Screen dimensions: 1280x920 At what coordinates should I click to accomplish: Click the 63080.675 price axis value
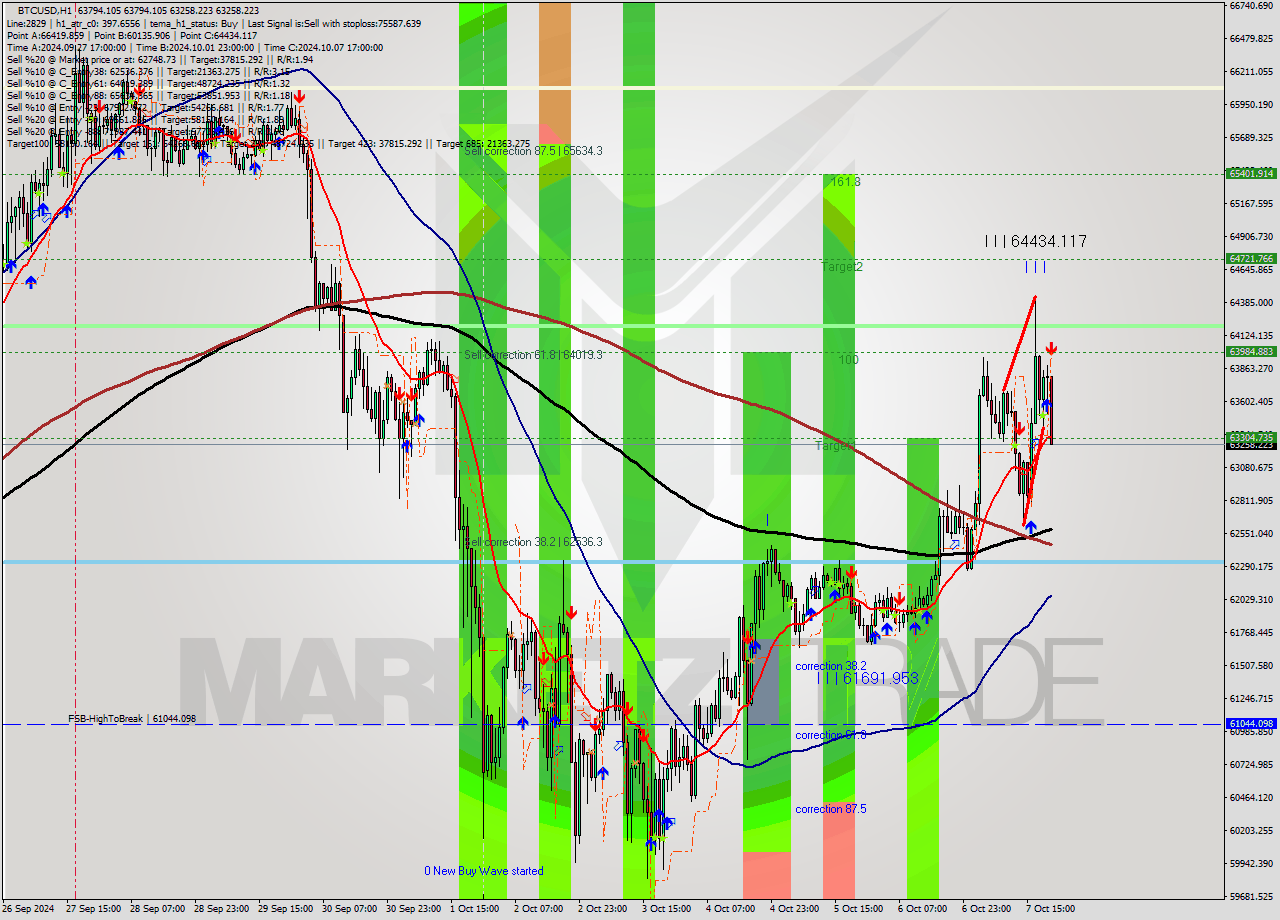(x=1250, y=467)
